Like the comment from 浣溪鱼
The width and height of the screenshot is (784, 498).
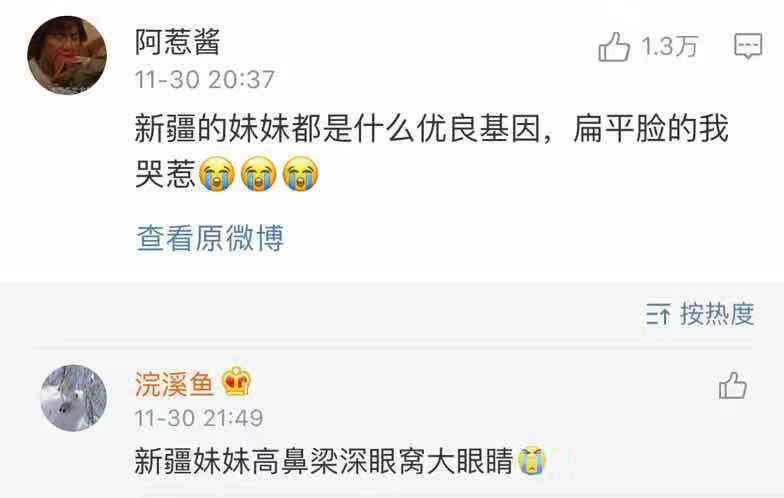pos(732,385)
